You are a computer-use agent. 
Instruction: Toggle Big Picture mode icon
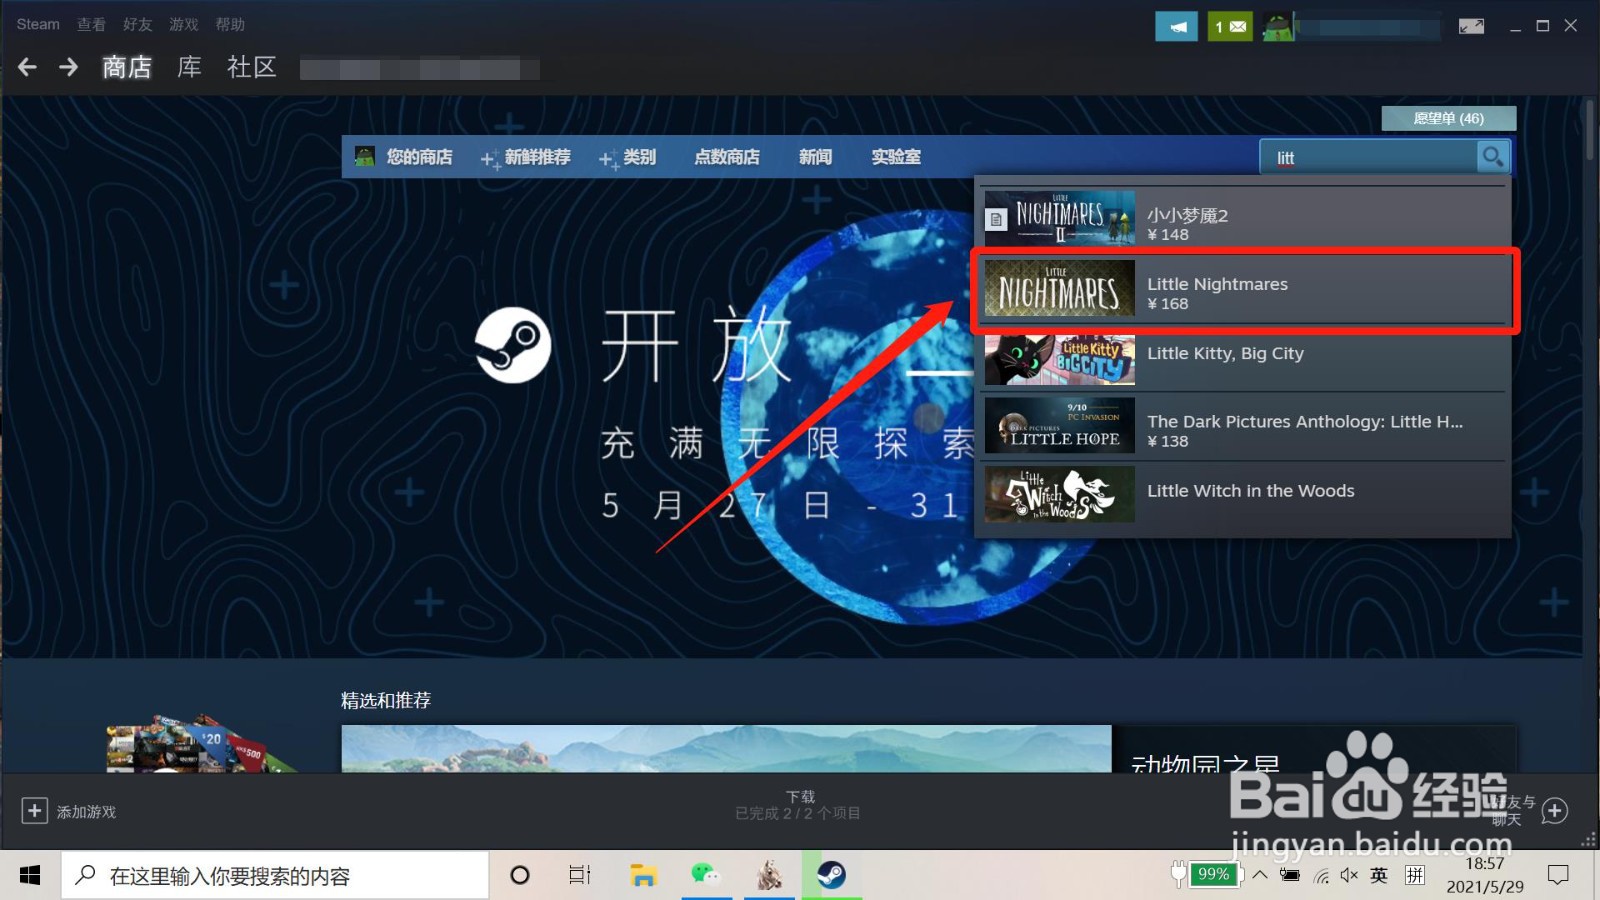(x=1471, y=26)
